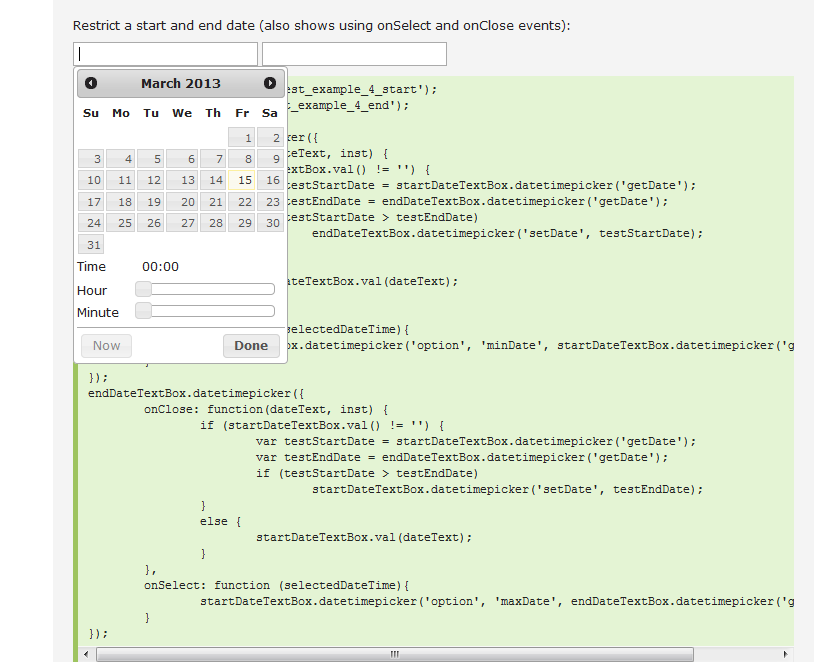Image resolution: width=829 pixels, height=662 pixels.
Task: Select March 12
Action: [x=150, y=180]
